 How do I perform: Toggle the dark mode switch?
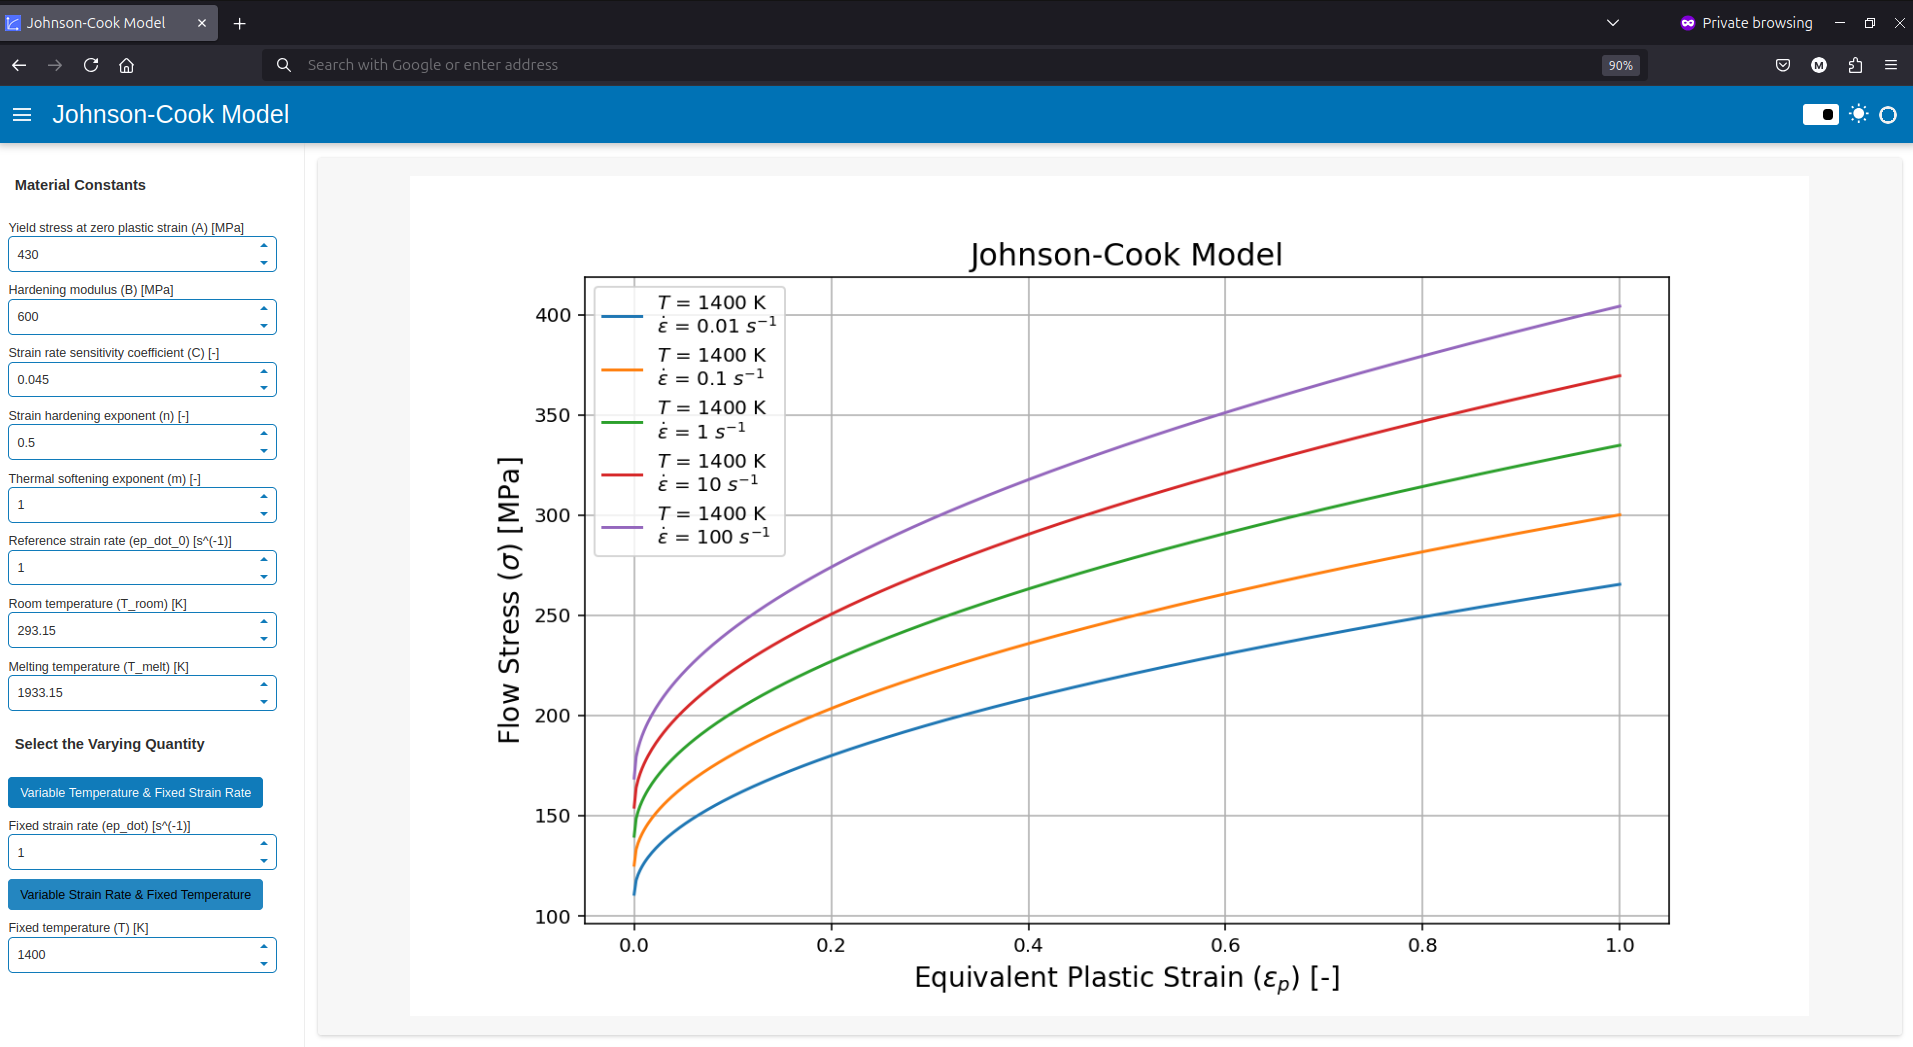[1820, 115]
